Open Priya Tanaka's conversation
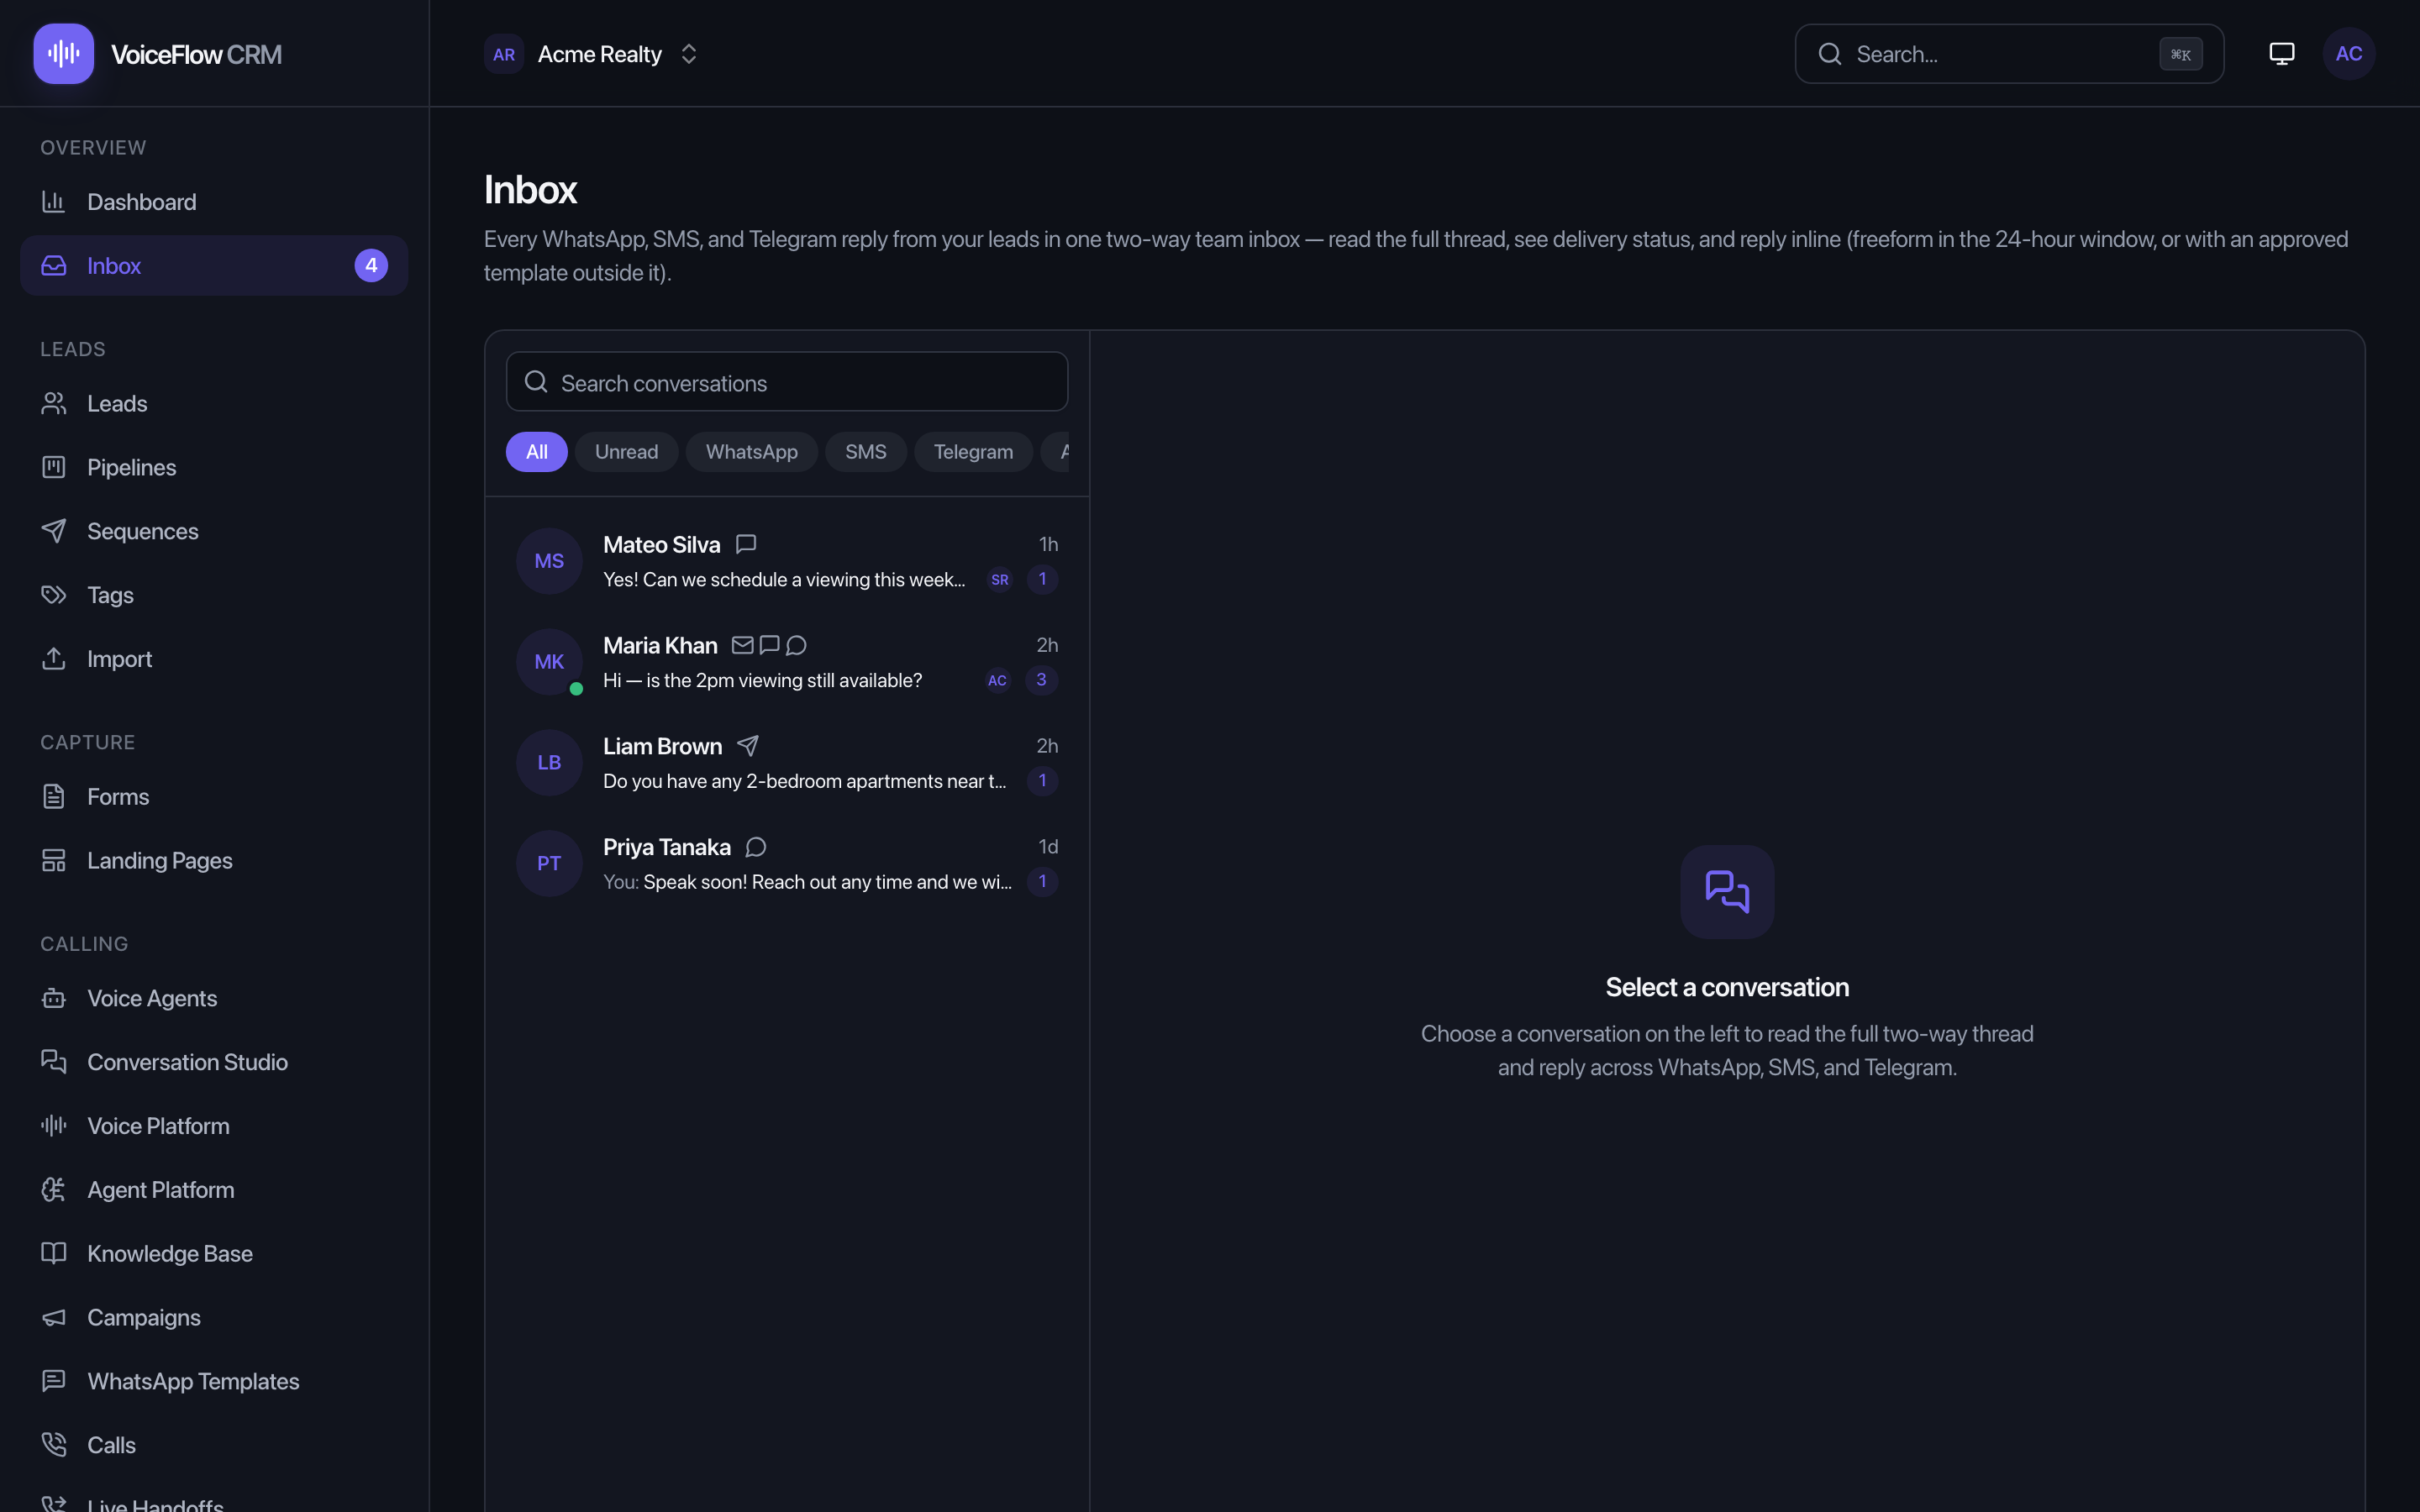The width and height of the screenshot is (2420, 1512). [x=787, y=863]
